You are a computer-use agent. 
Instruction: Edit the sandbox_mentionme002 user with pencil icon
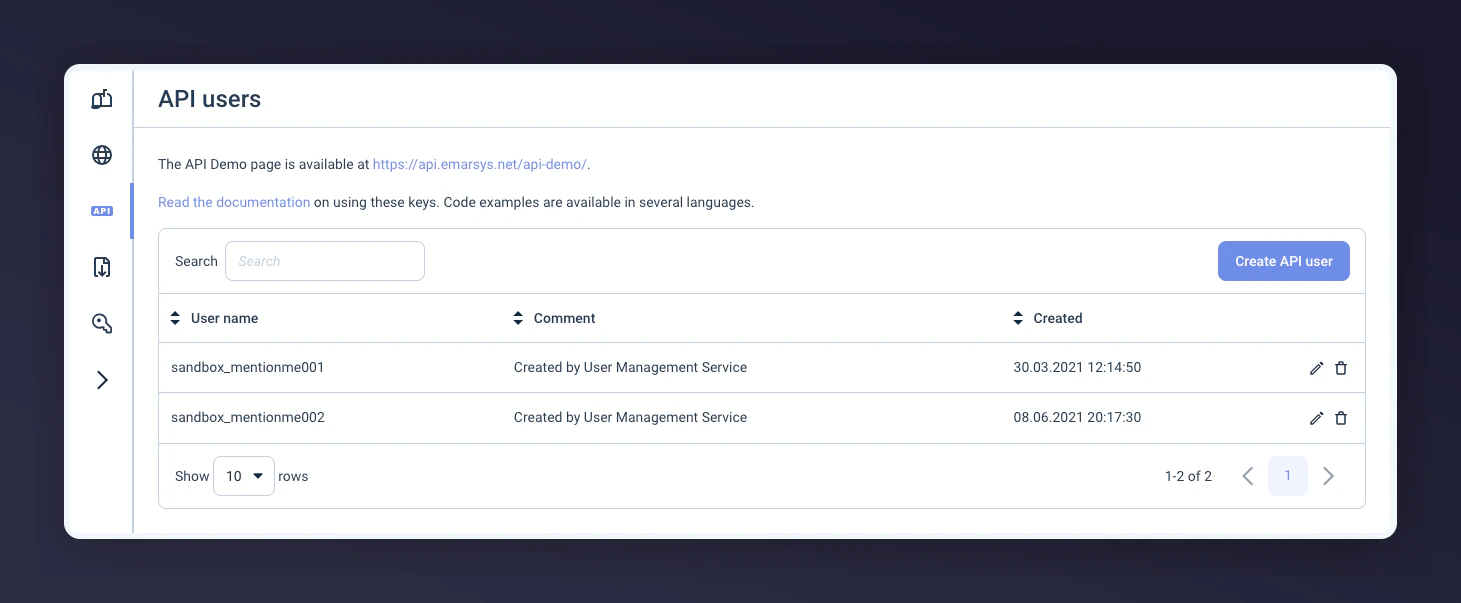pos(1316,418)
